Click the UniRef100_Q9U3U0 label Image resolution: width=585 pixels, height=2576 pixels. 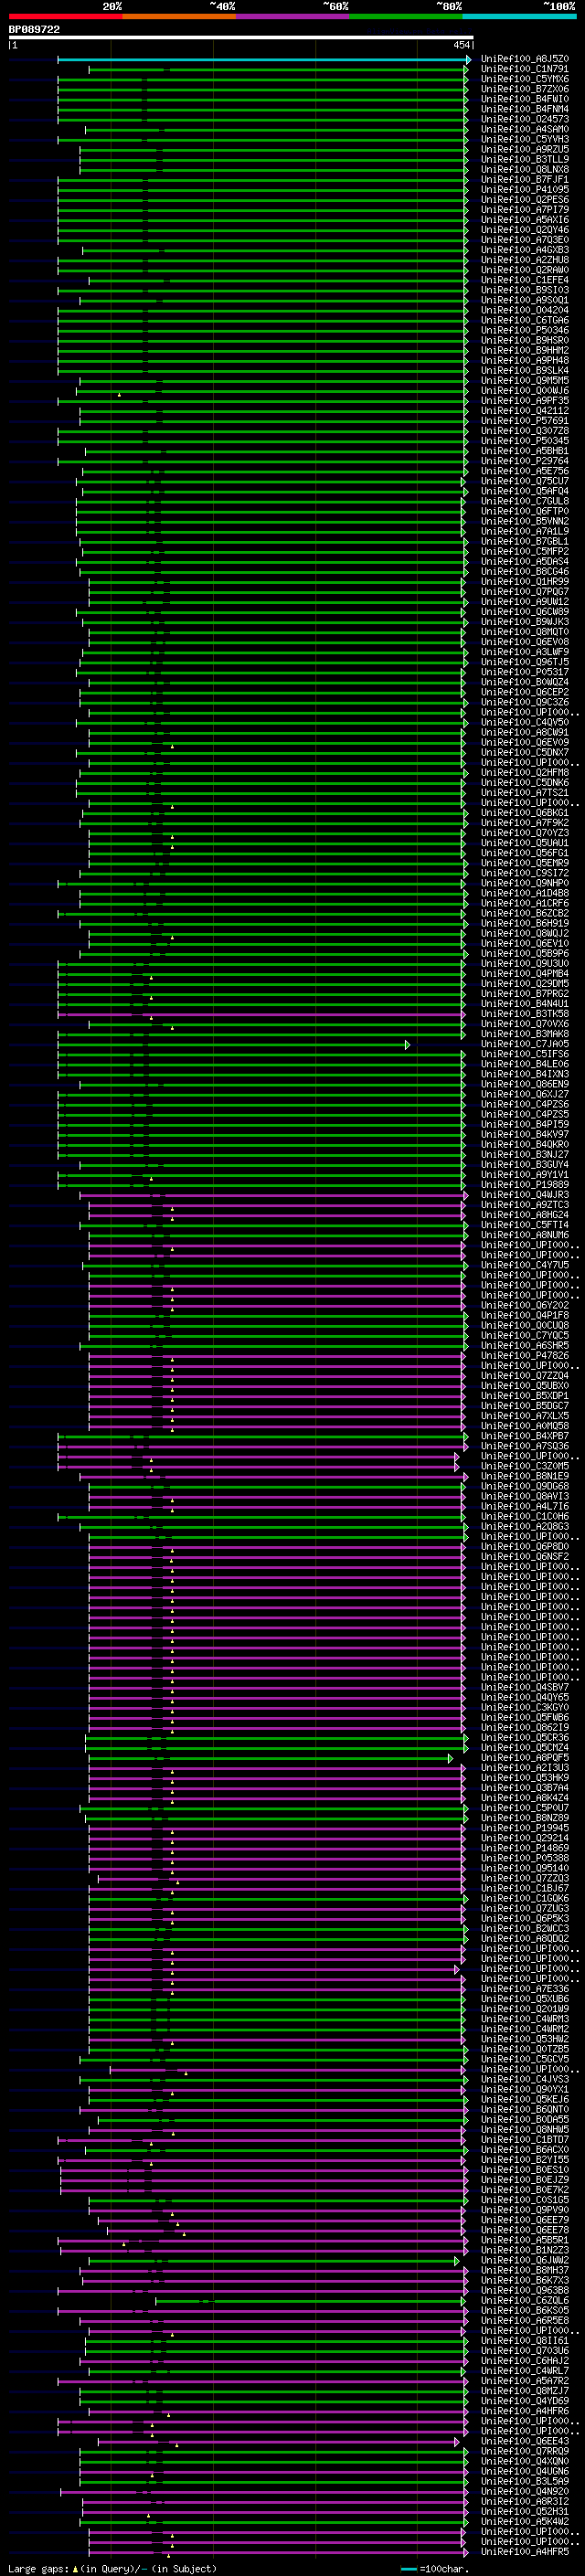click(525, 964)
